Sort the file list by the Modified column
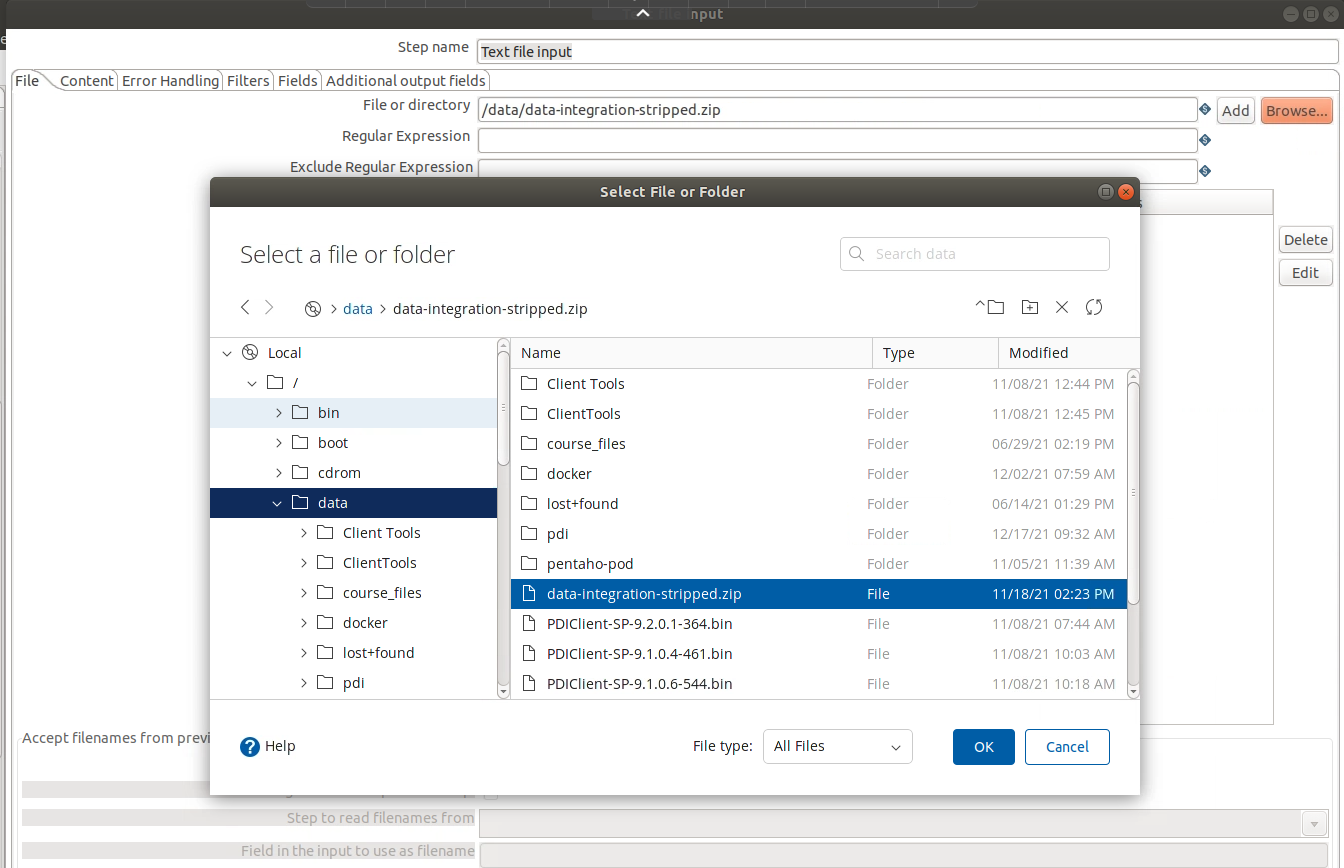Screen dimensions: 1344x868 pos(1038,353)
